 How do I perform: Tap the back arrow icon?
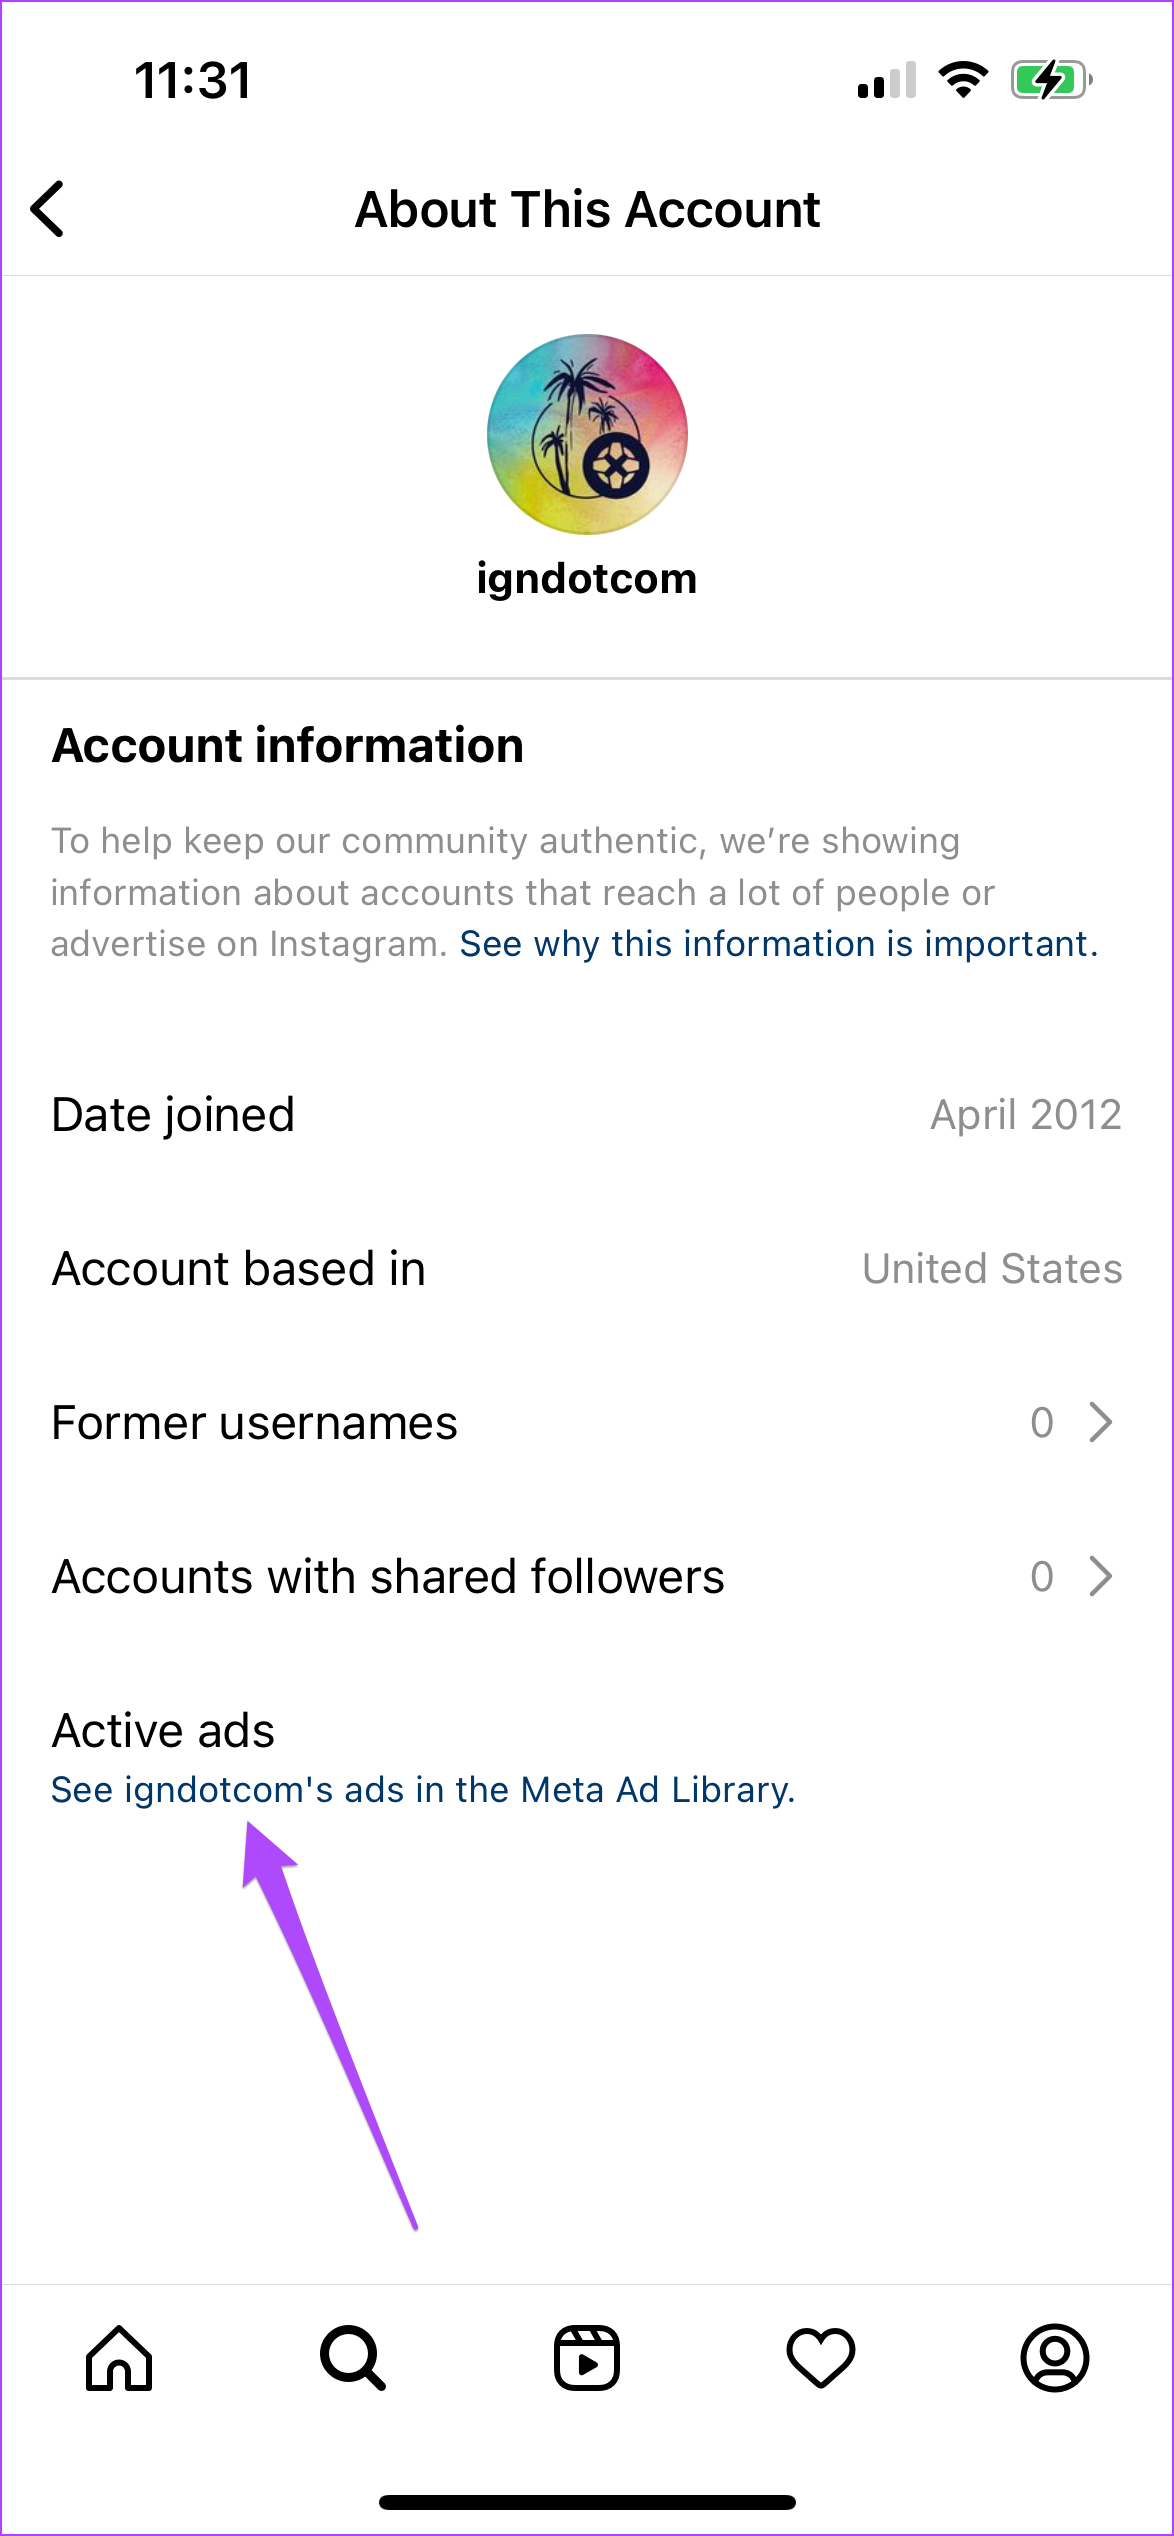(48, 209)
